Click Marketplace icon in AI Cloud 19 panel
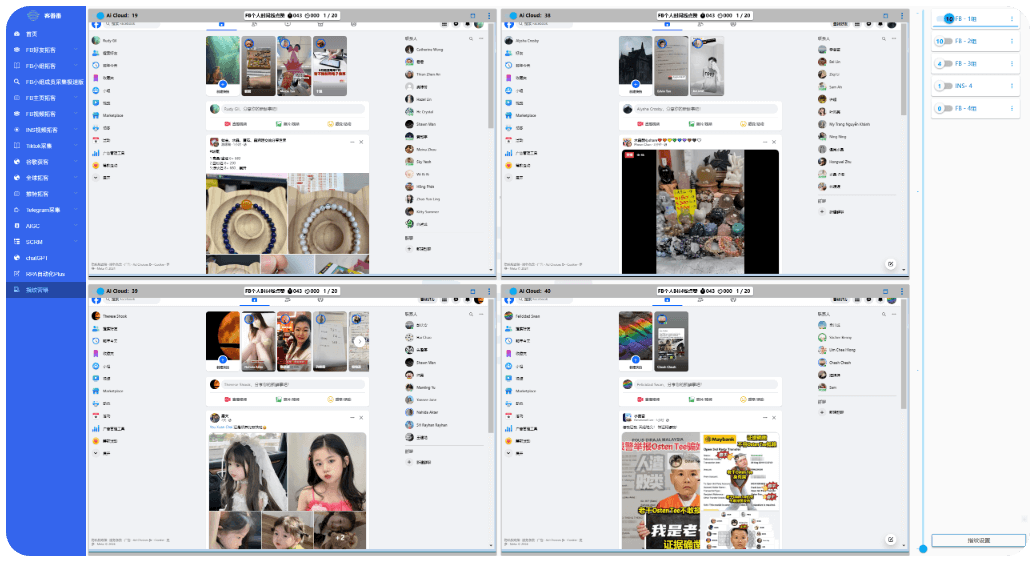This screenshot has height=562, width=1034. click(x=96, y=115)
